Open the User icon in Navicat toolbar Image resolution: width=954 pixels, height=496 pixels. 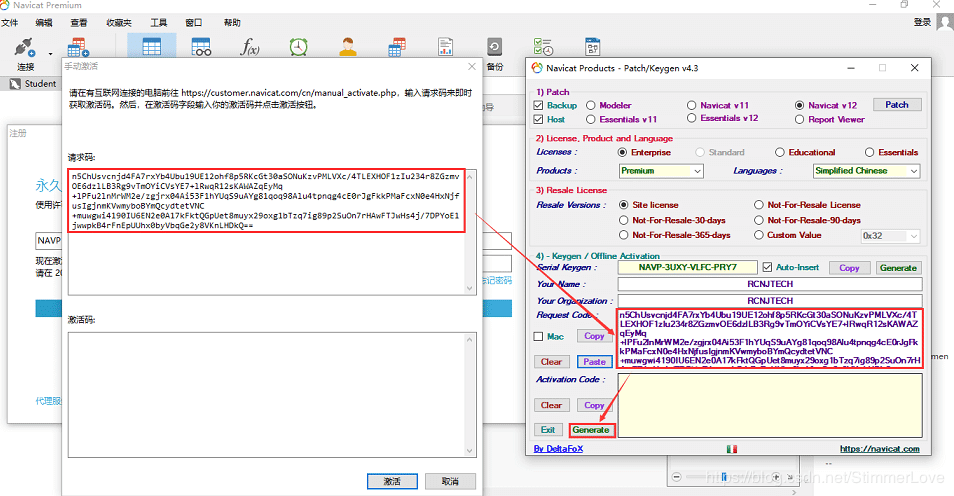(348, 47)
